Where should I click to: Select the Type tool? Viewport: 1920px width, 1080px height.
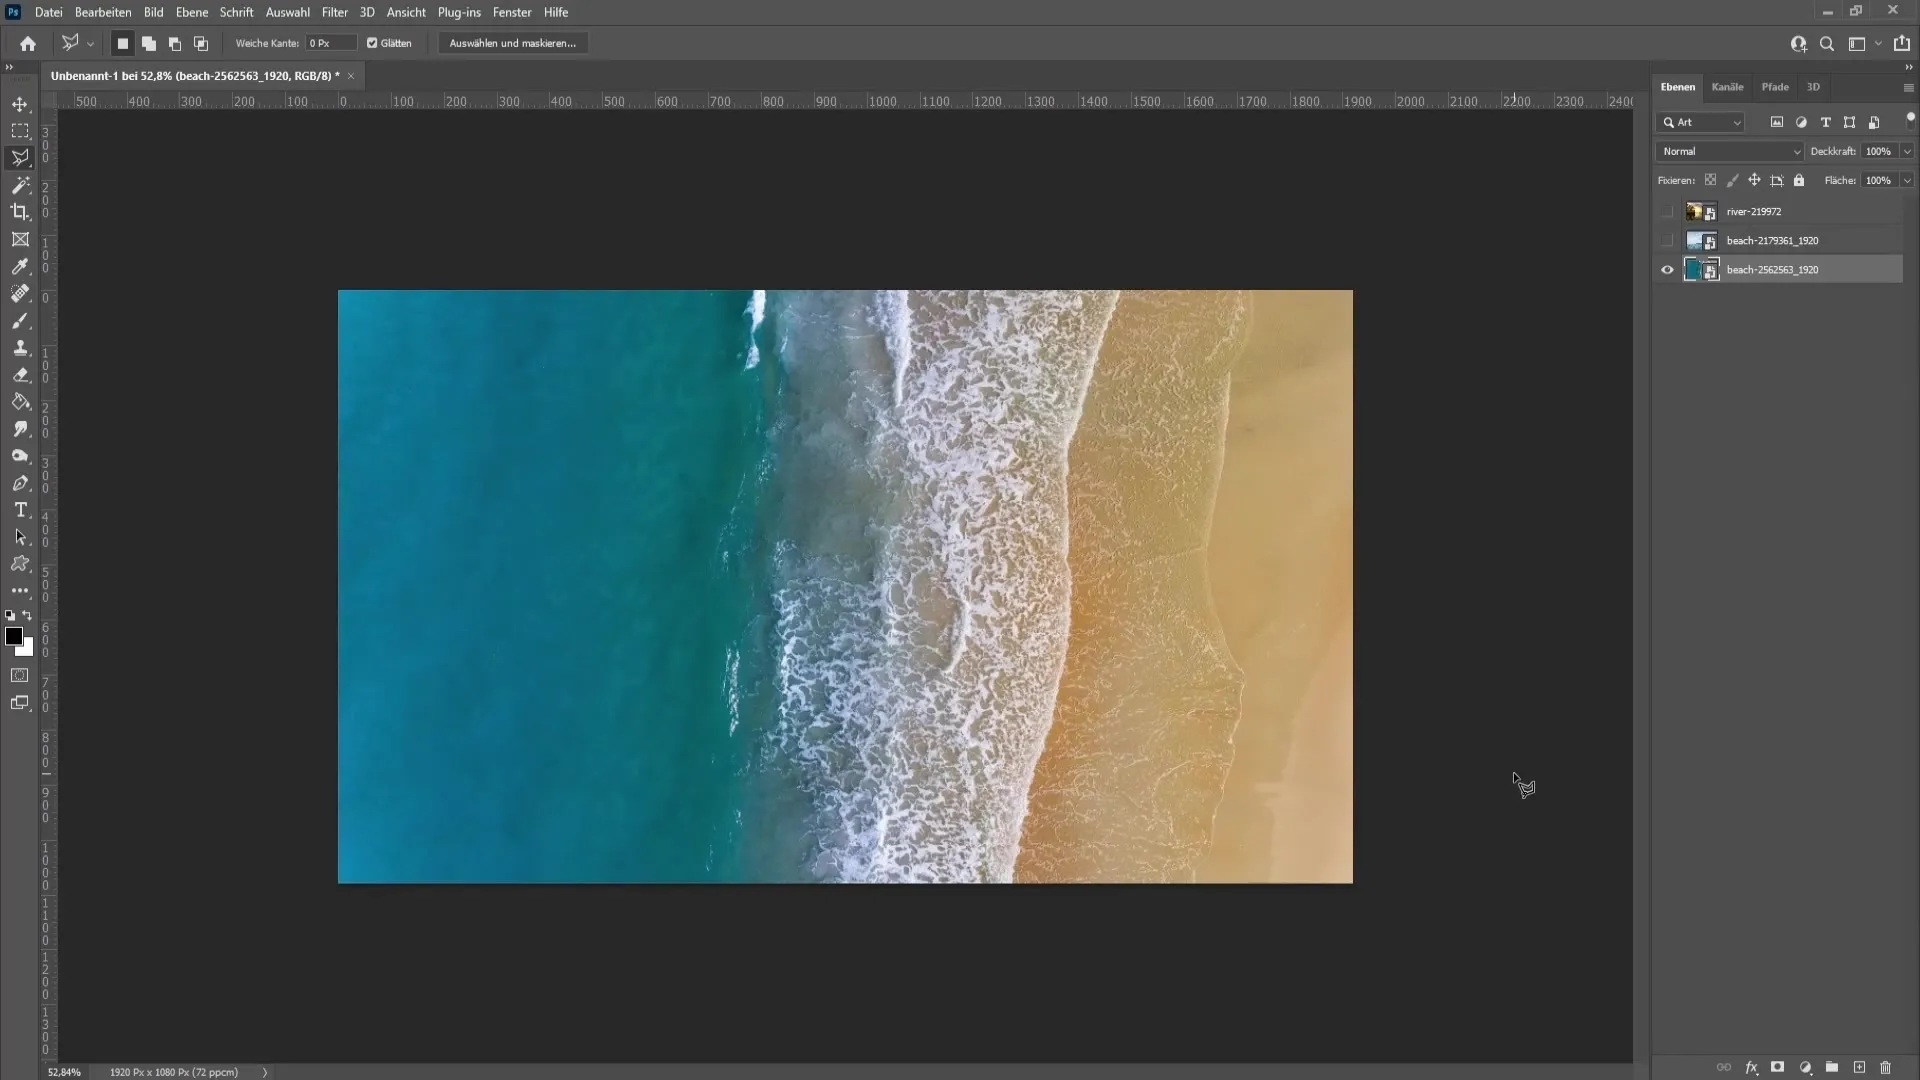[20, 510]
